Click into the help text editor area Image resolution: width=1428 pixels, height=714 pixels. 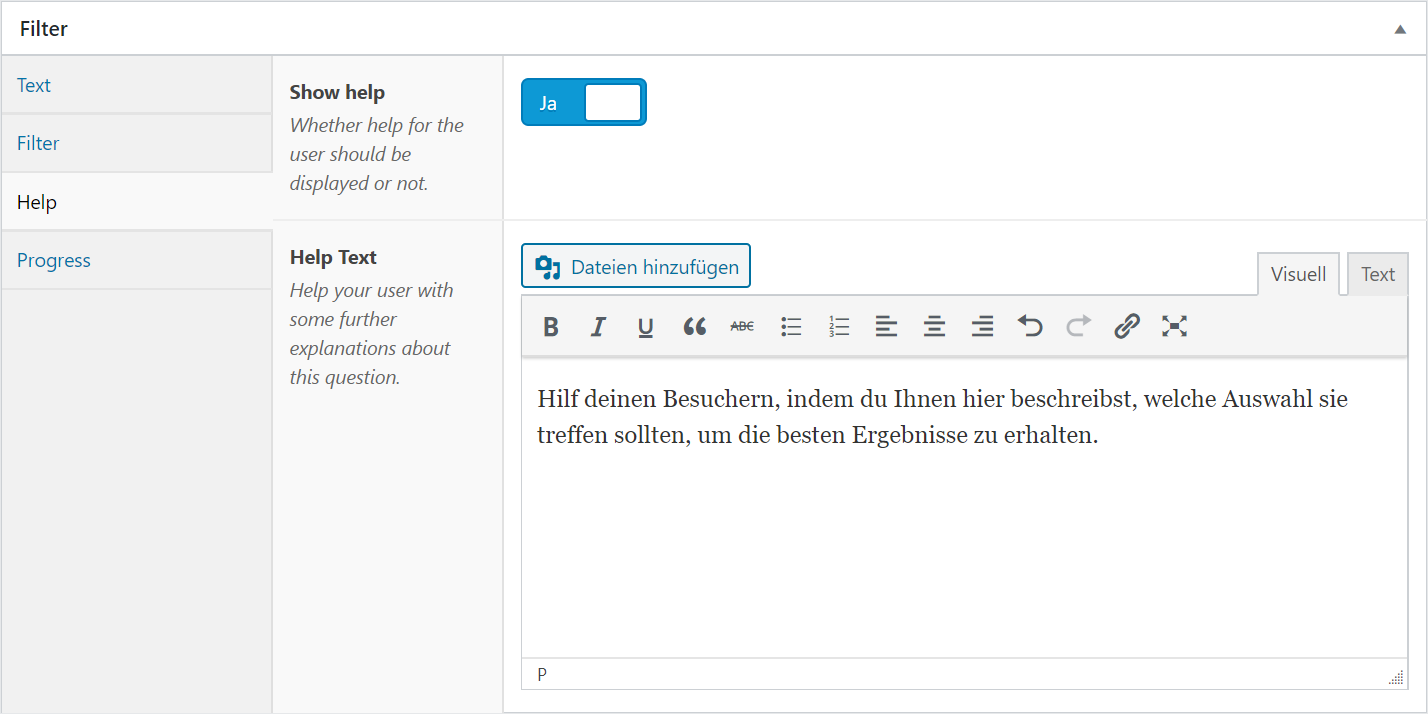pos(964,507)
